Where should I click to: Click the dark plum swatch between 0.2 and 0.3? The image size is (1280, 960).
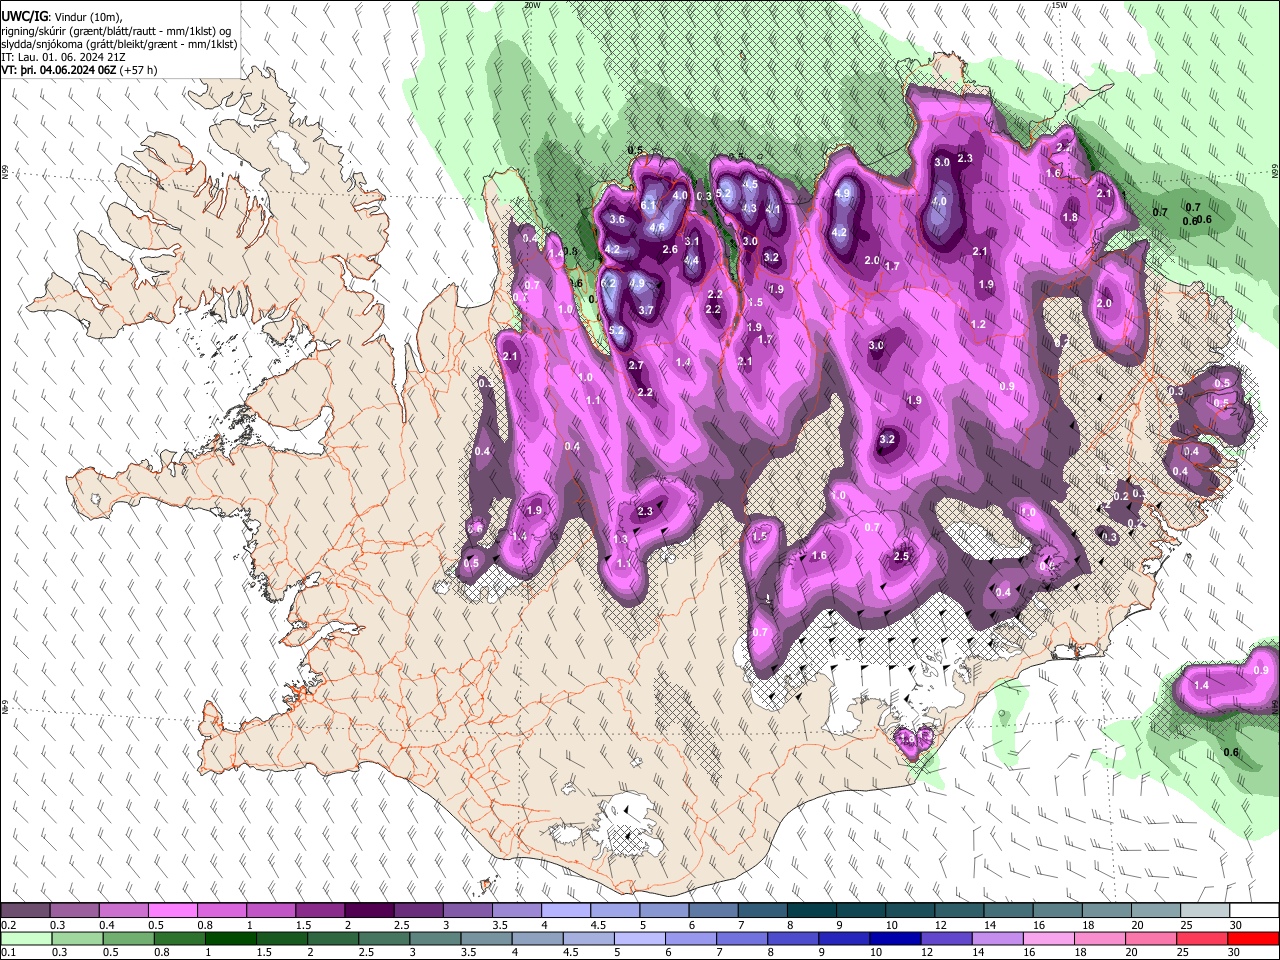click(x=26, y=911)
